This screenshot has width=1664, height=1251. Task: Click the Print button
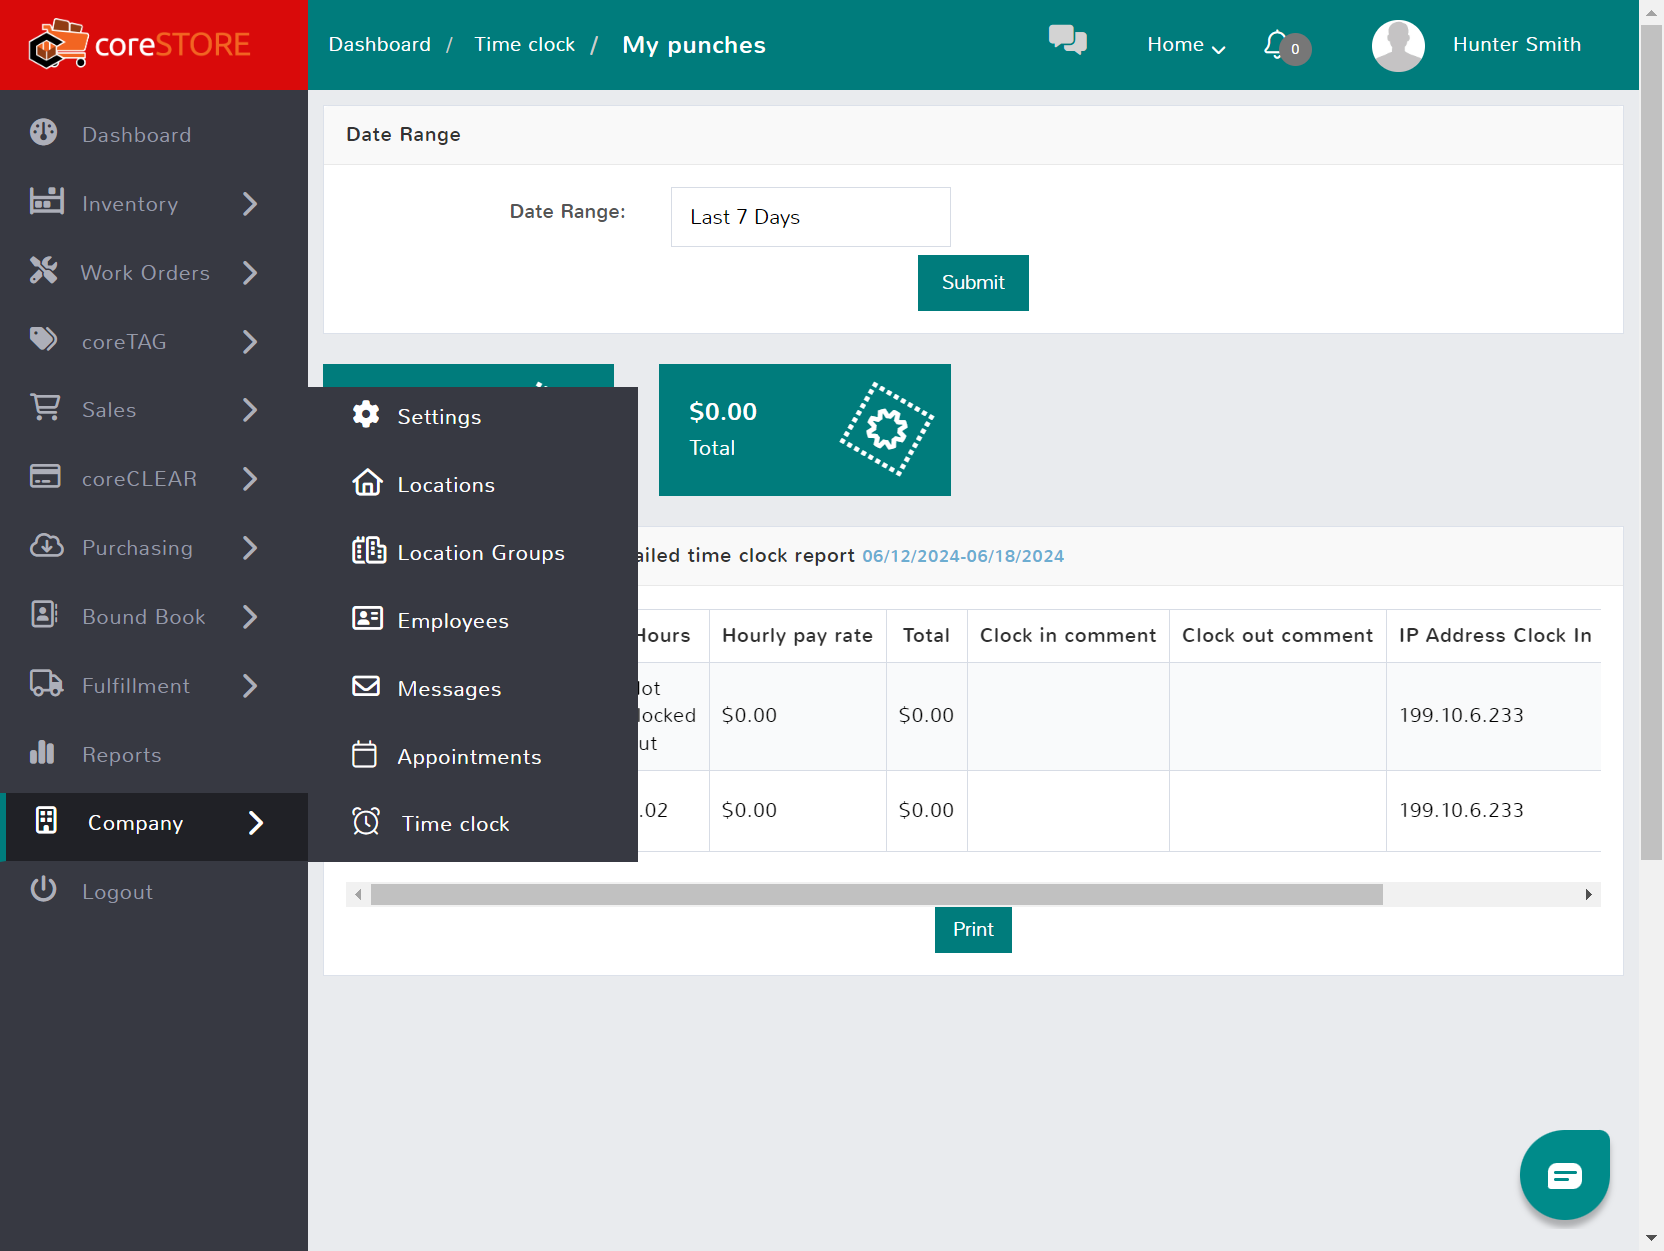[x=973, y=930]
